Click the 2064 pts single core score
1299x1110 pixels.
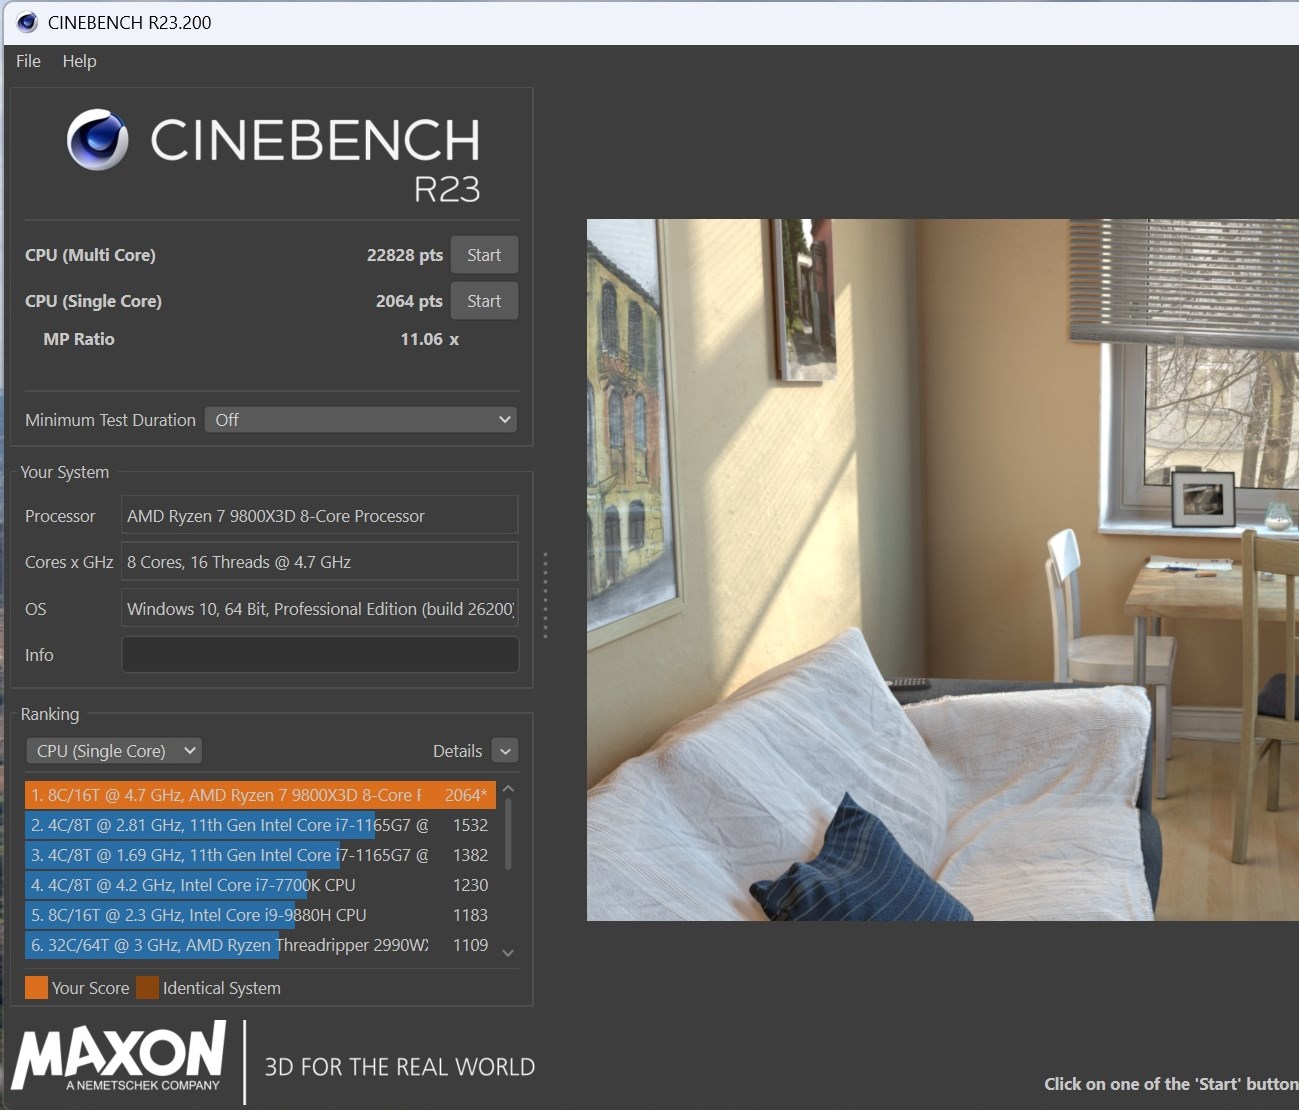point(409,301)
